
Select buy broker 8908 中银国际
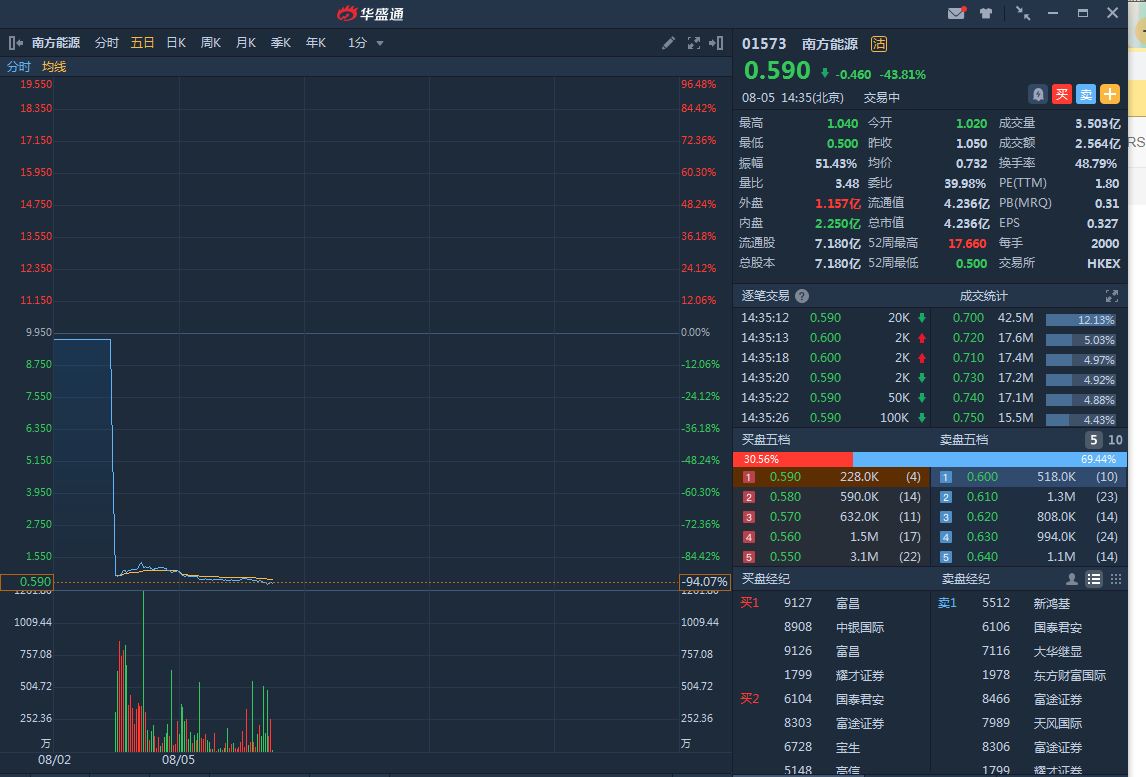[x=833, y=627]
